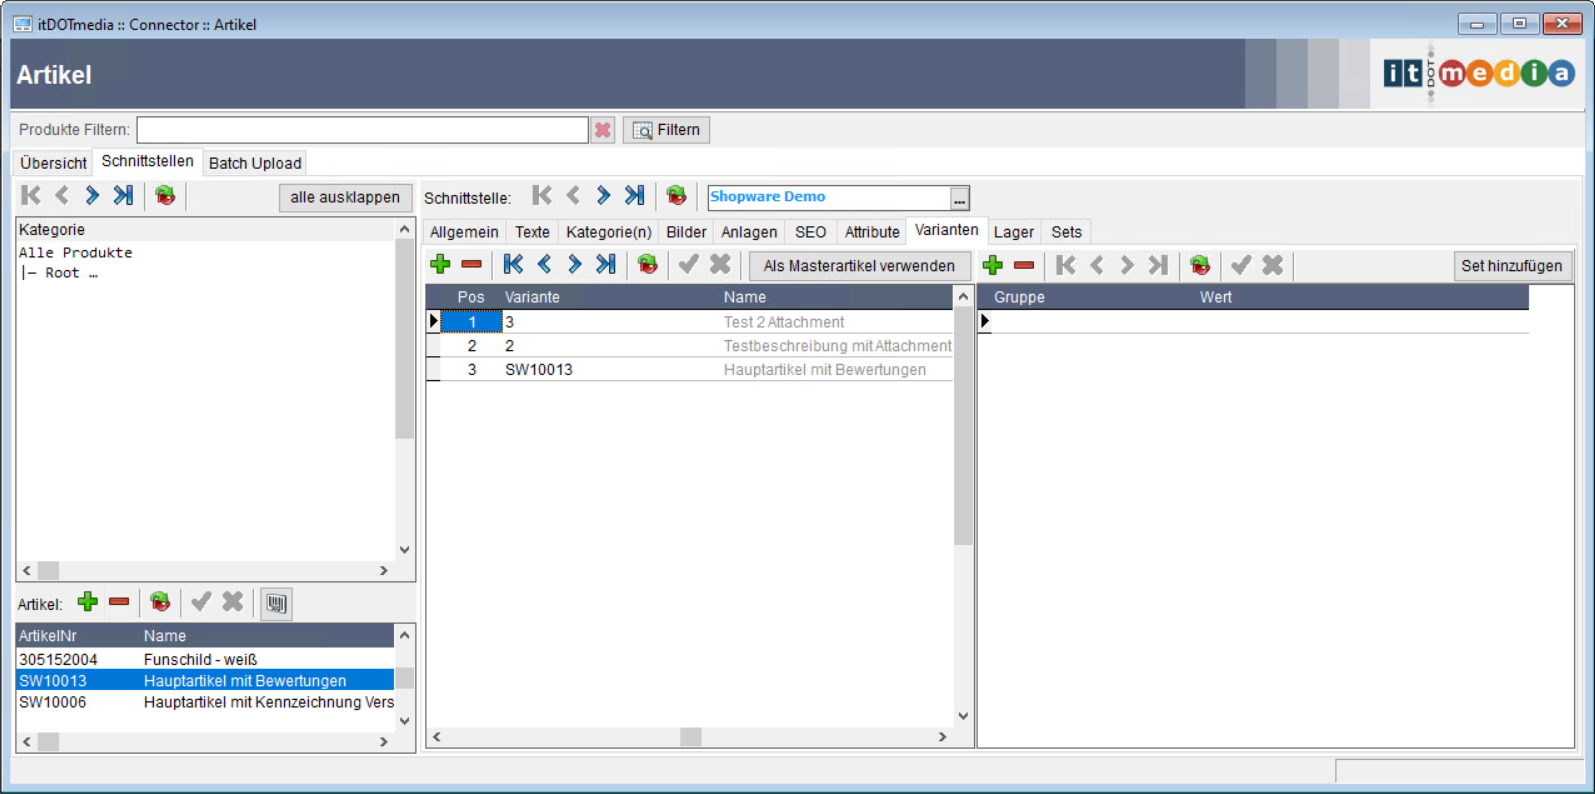1595x794 pixels.
Task: Go to next category record
Action: coord(92,196)
